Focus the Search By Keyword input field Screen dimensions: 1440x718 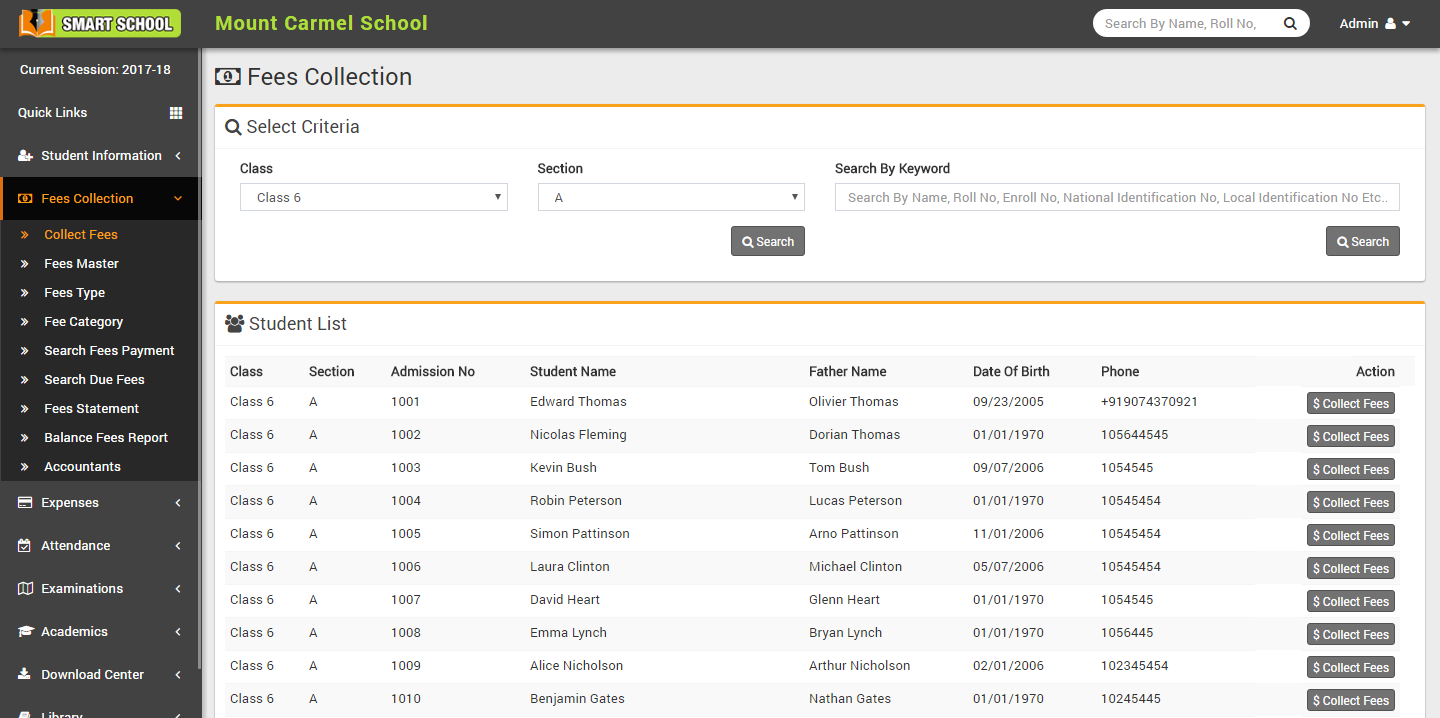tap(1116, 198)
